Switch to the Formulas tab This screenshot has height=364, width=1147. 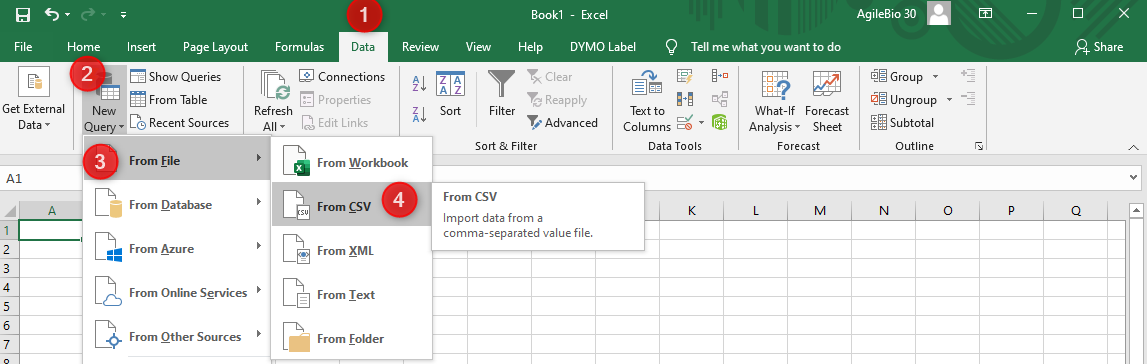[299, 47]
